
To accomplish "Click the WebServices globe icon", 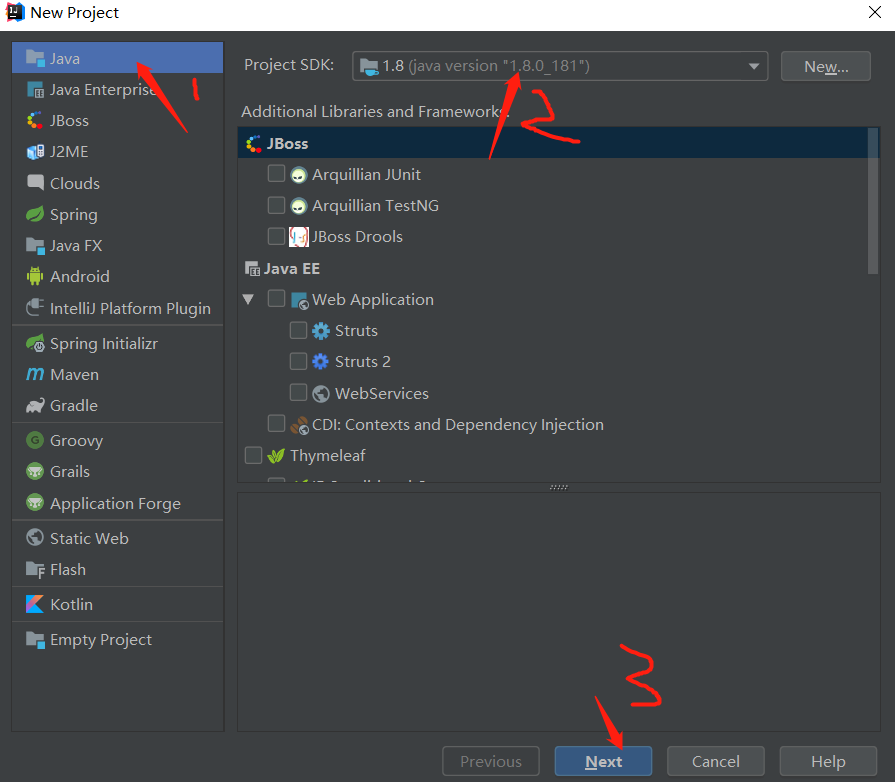I will 321,393.
